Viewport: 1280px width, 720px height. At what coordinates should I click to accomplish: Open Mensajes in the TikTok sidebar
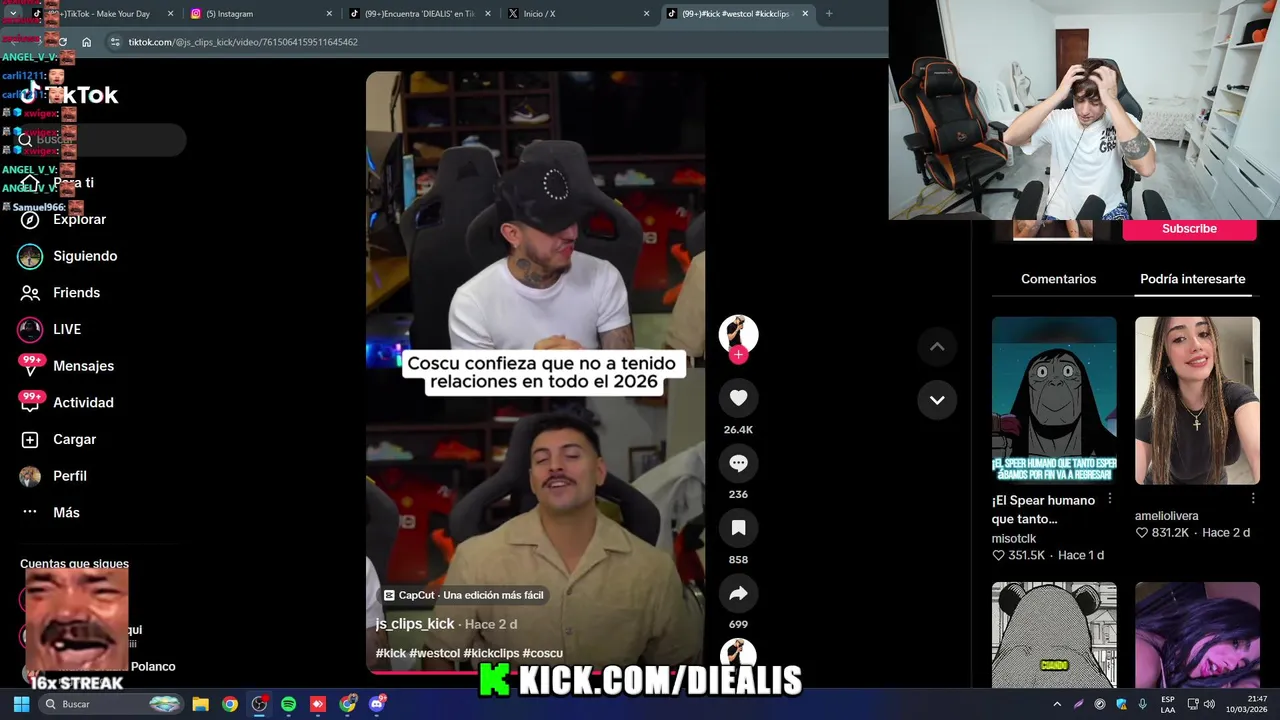click(x=83, y=366)
